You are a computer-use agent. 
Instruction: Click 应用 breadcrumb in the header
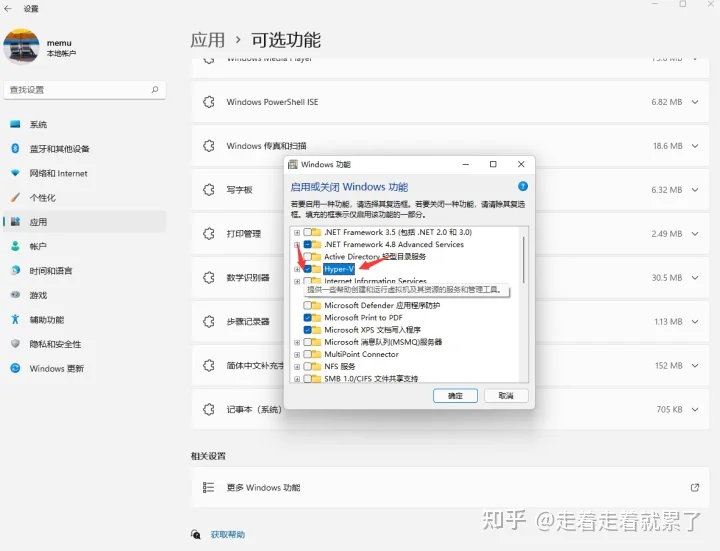click(x=208, y=40)
